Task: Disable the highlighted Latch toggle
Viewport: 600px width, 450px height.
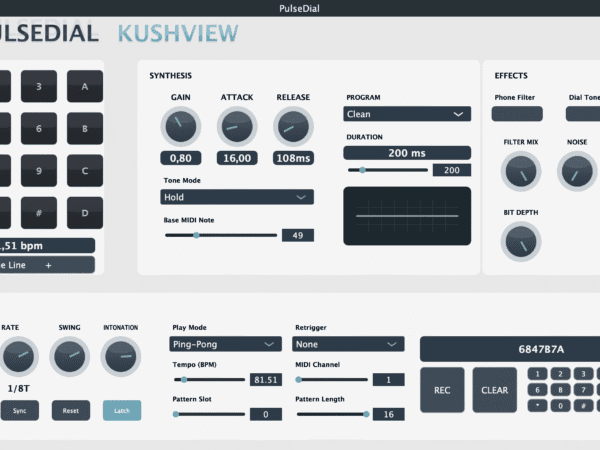Action: (x=122, y=410)
